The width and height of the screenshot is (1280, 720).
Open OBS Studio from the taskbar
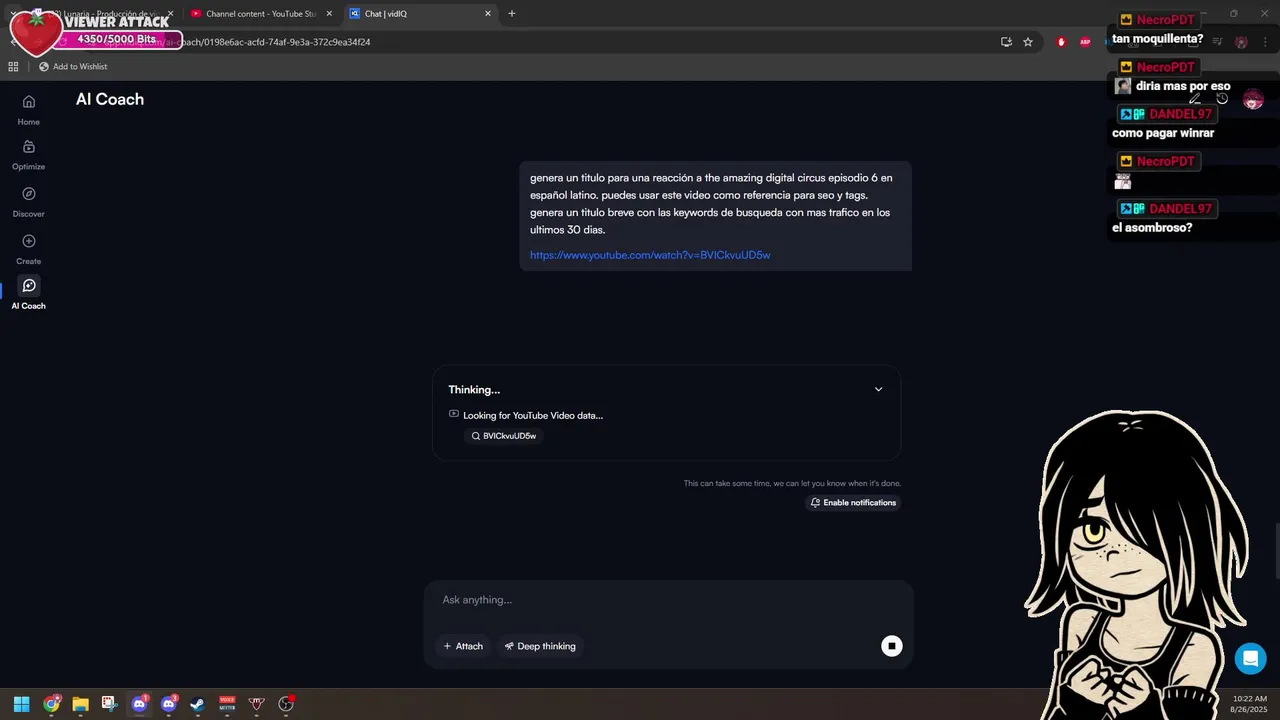[x=286, y=704]
